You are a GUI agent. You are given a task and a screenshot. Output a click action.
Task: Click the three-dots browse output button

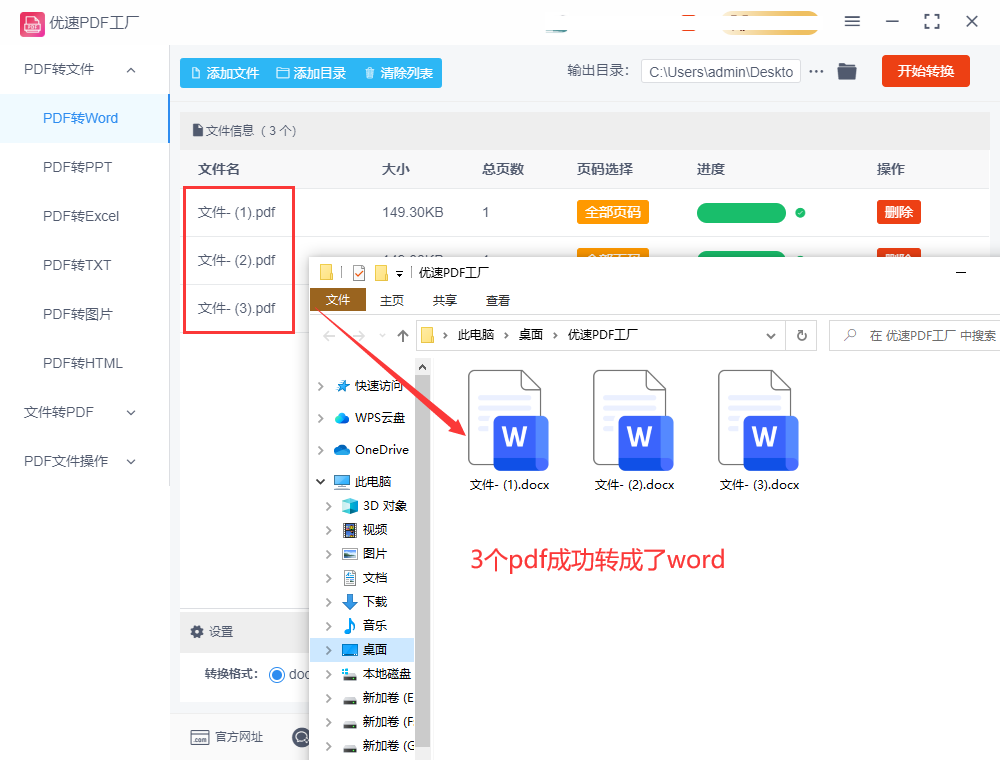[x=816, y=71]
